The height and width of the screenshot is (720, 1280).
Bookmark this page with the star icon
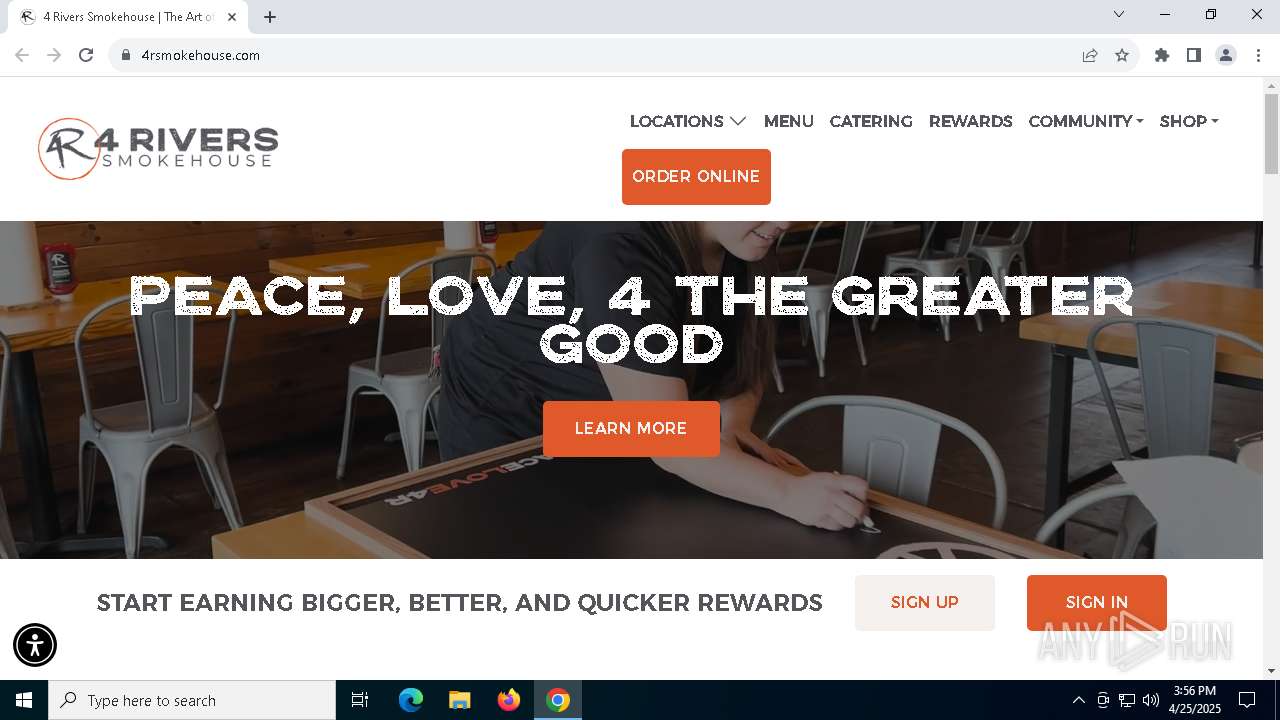point(1122,55)
